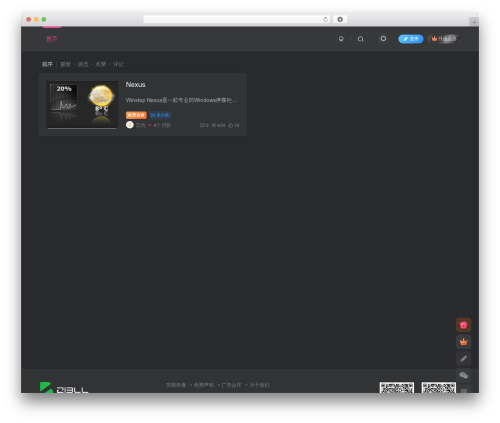
Task: Click the Zibll logo in footer
Action: tap(64, 388)
